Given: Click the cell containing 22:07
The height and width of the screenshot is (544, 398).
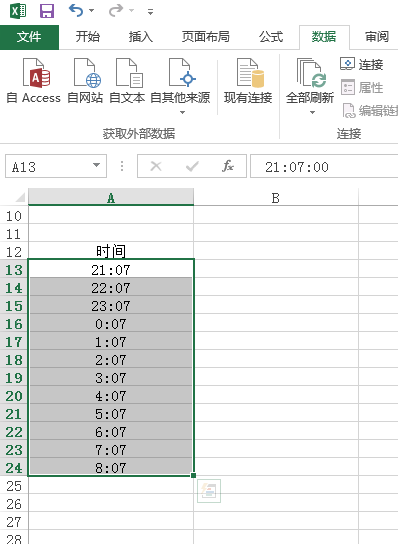Looking at the screenshot, I should pos(111,287).
